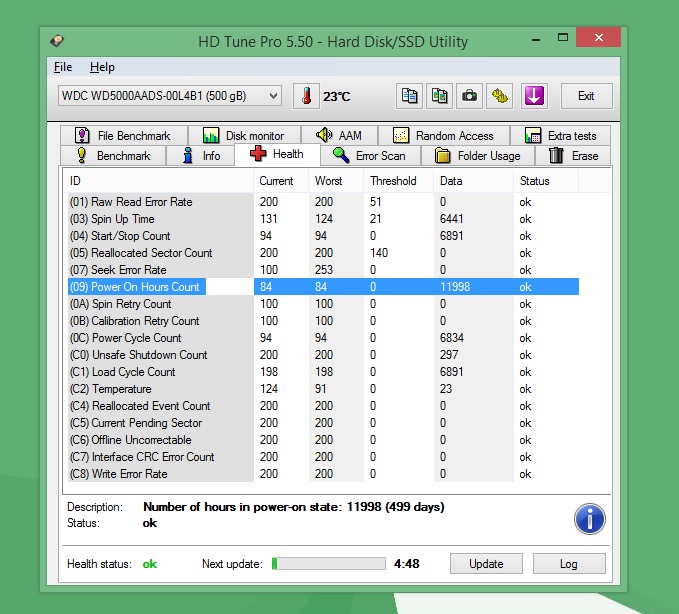Select the (C7) Interface CRC Error Count row
679x614 pixels.
[x=323, y=456]
